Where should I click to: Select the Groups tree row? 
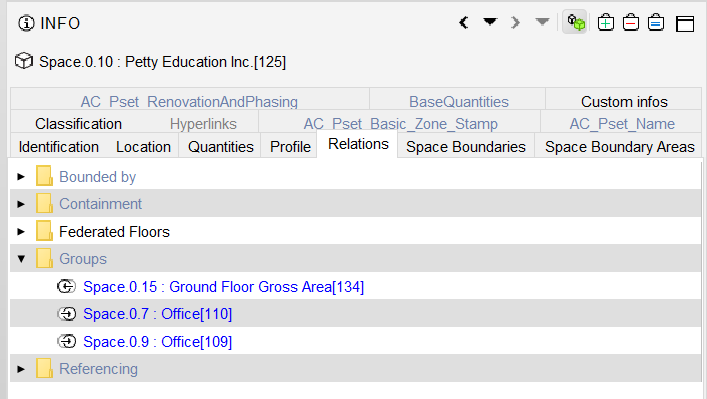click(x=355, y=259)
